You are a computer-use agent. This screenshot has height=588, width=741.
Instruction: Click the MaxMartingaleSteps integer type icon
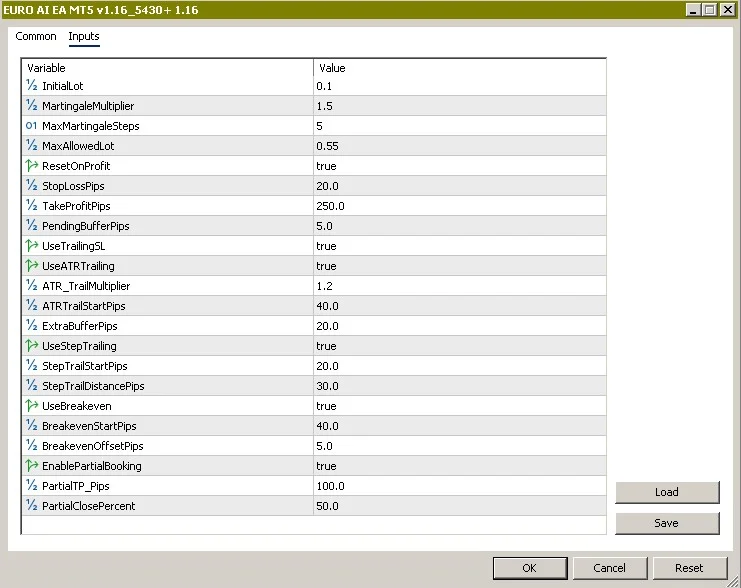pos(32,126)
